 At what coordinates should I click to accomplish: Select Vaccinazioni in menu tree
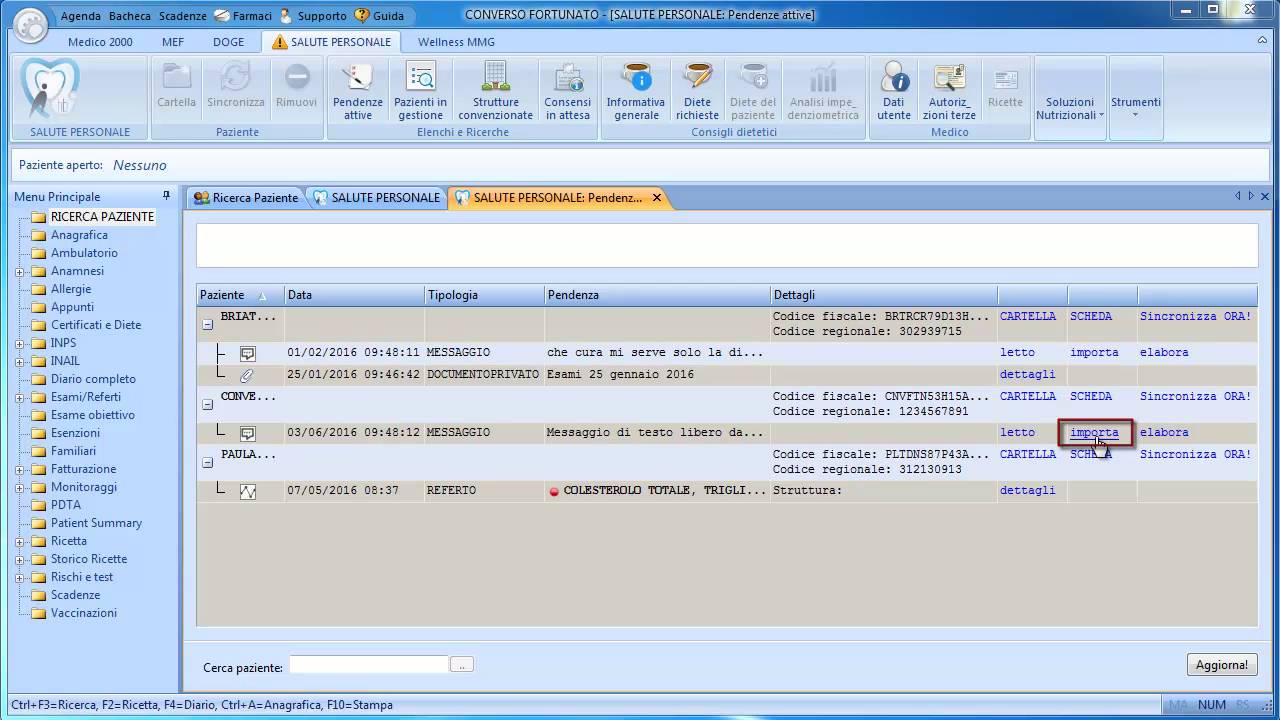(x=84, y=614)
